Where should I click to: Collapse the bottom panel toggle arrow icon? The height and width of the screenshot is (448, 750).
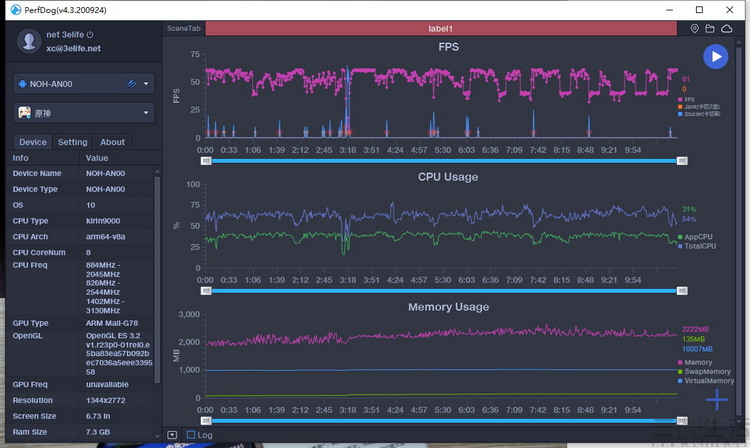pos(172,435)
